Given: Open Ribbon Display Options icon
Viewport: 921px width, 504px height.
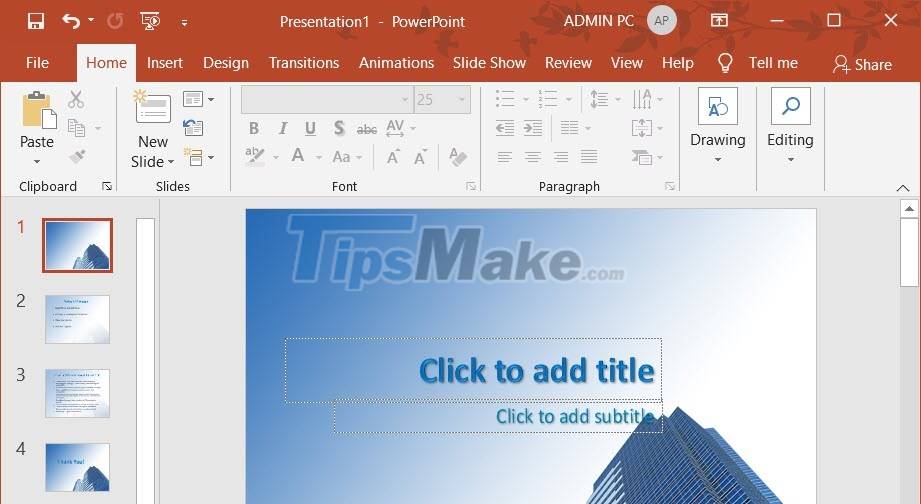Looking at the screenshot, I should click(x=719, y=21).
